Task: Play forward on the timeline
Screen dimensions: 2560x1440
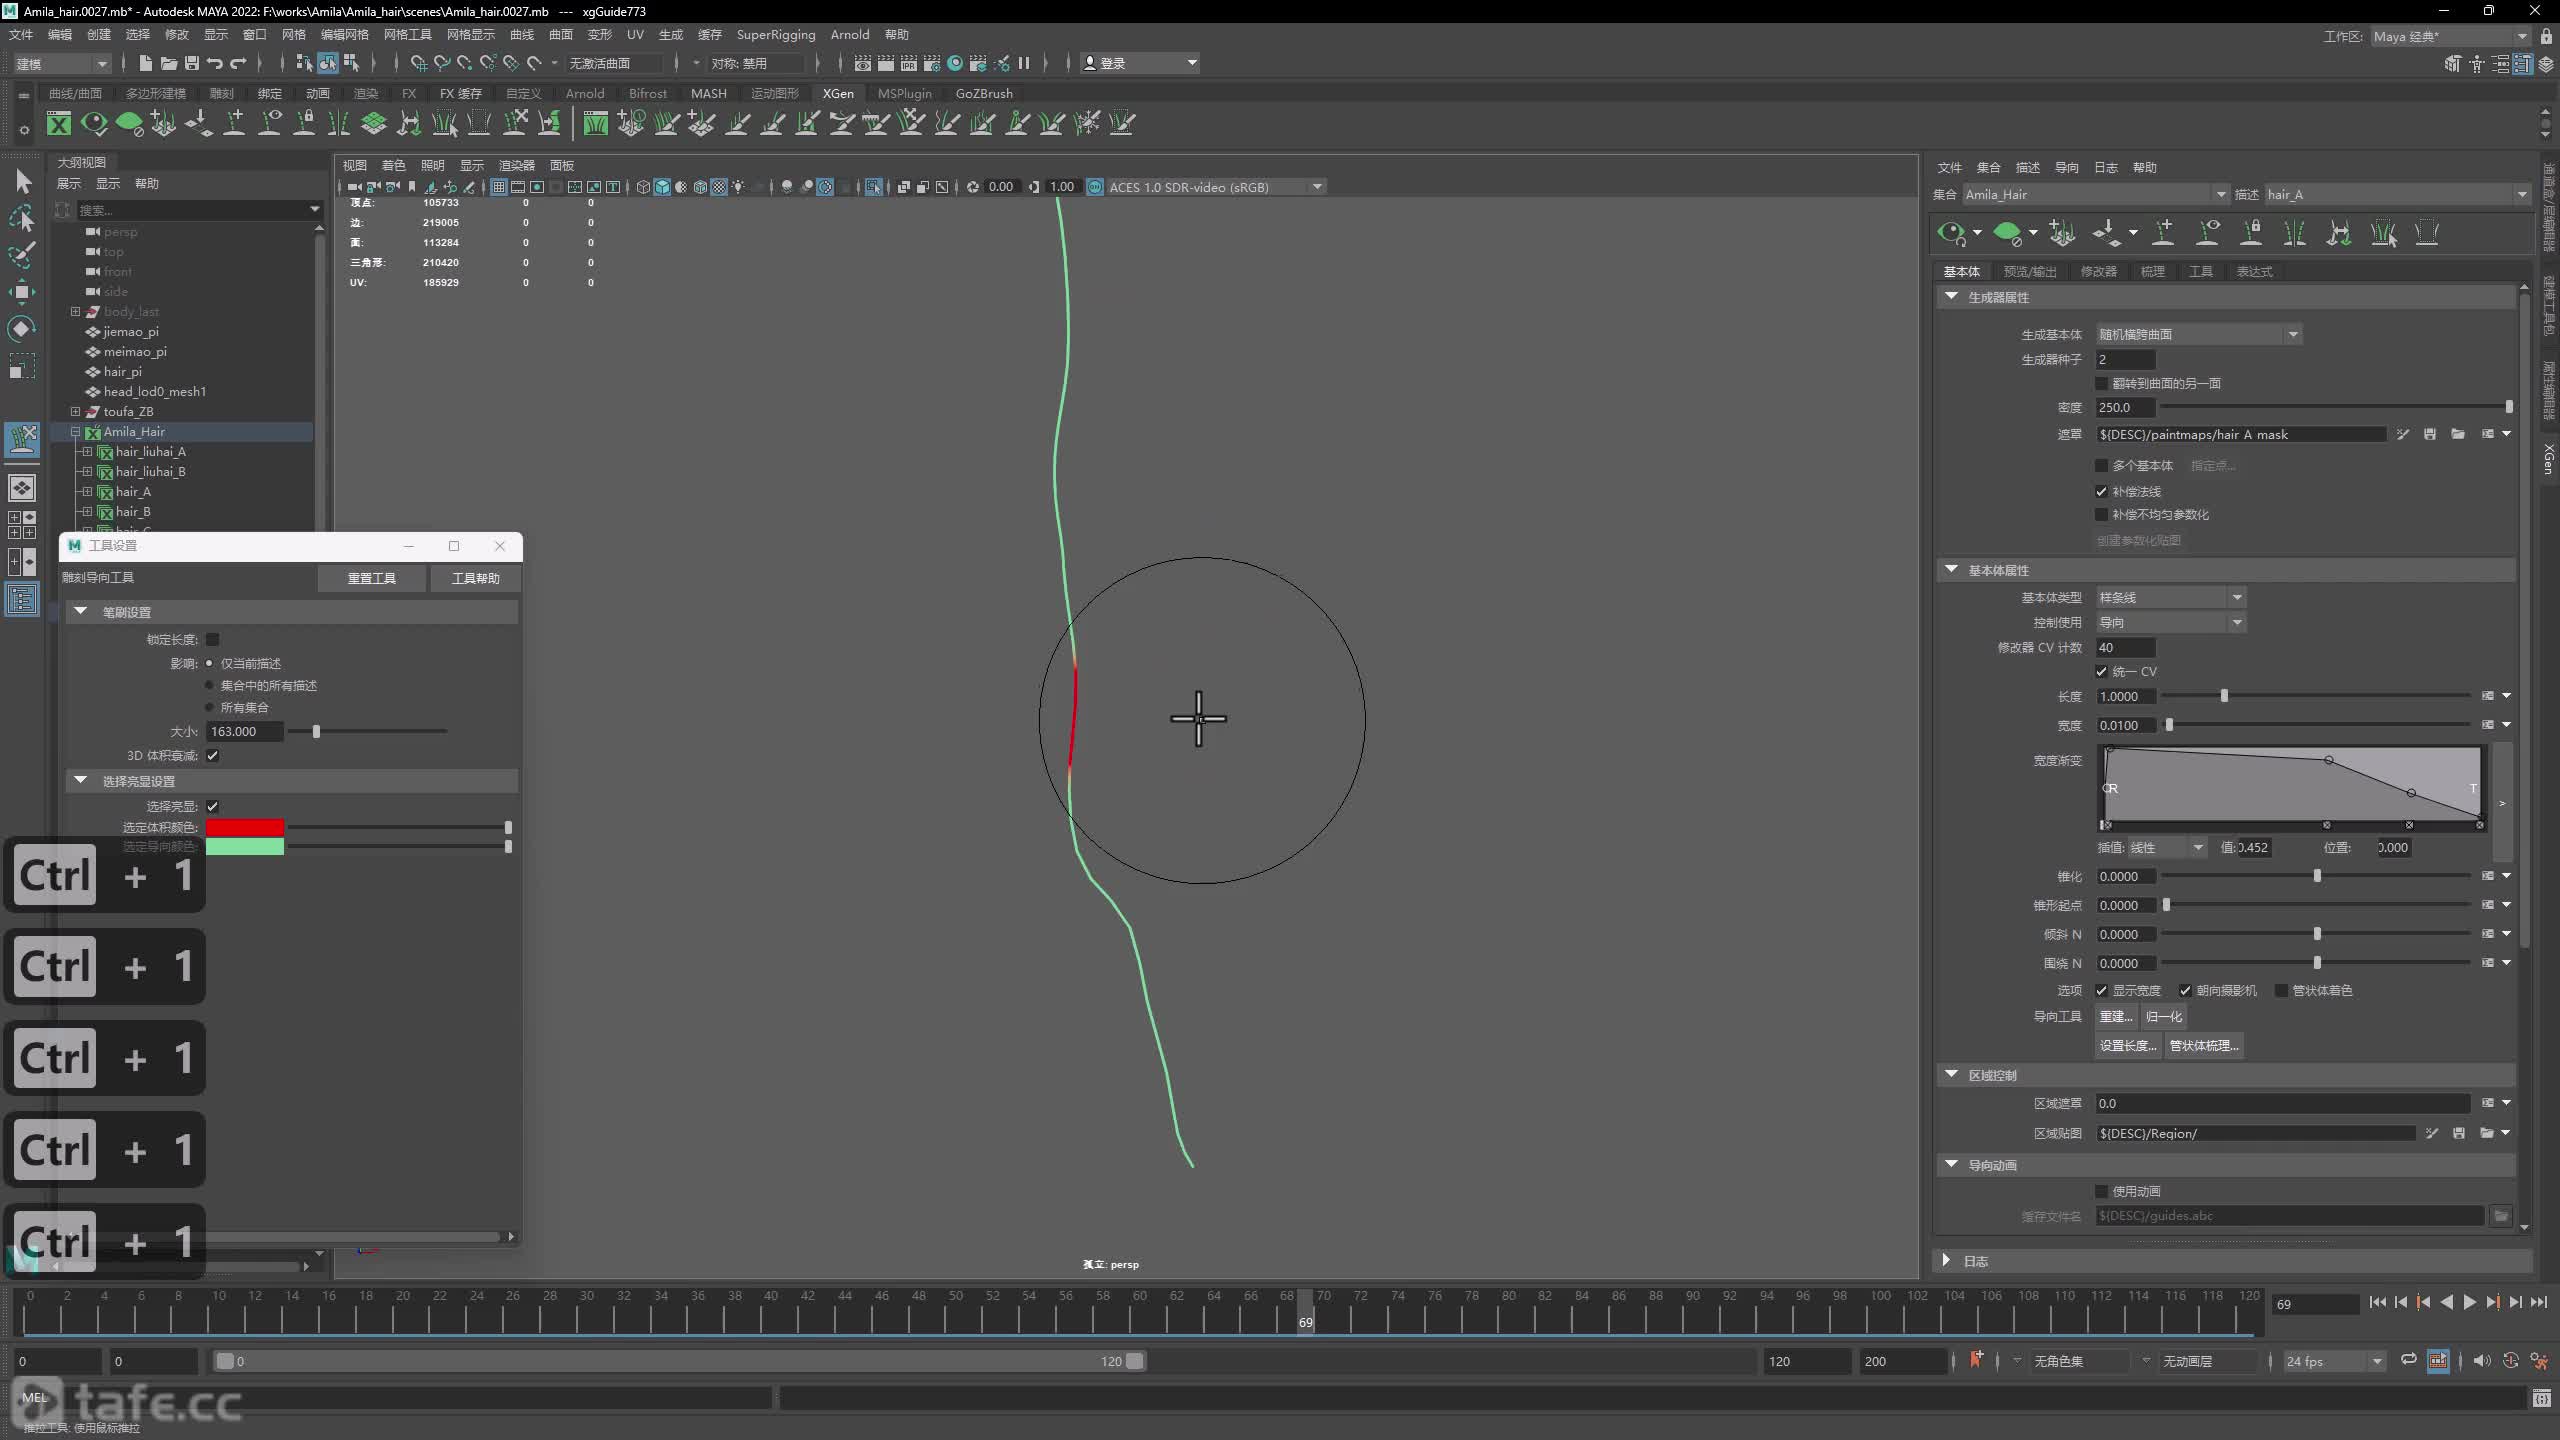Action: tap(2470, 1302)
